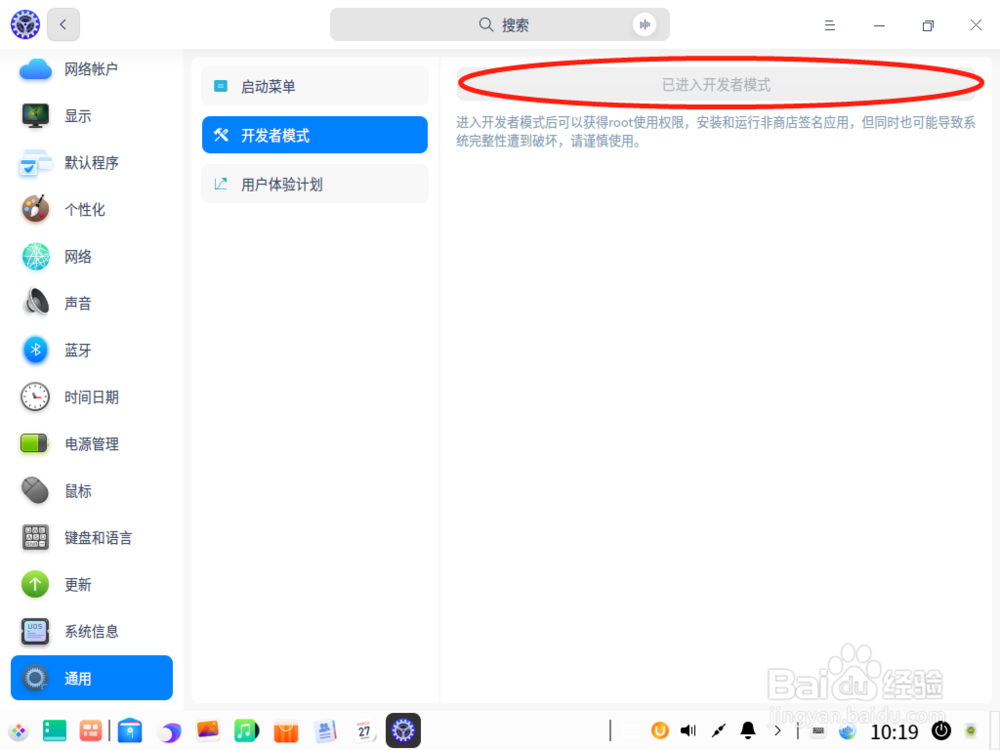1000x750 pixels.
Task: Click the 已进入开发者模式 button
Action: click(718, 84)
